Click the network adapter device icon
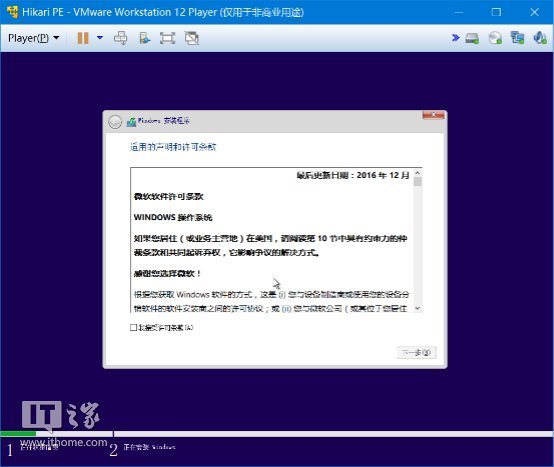This screenshot has height=467, width=554. point(517,38)
